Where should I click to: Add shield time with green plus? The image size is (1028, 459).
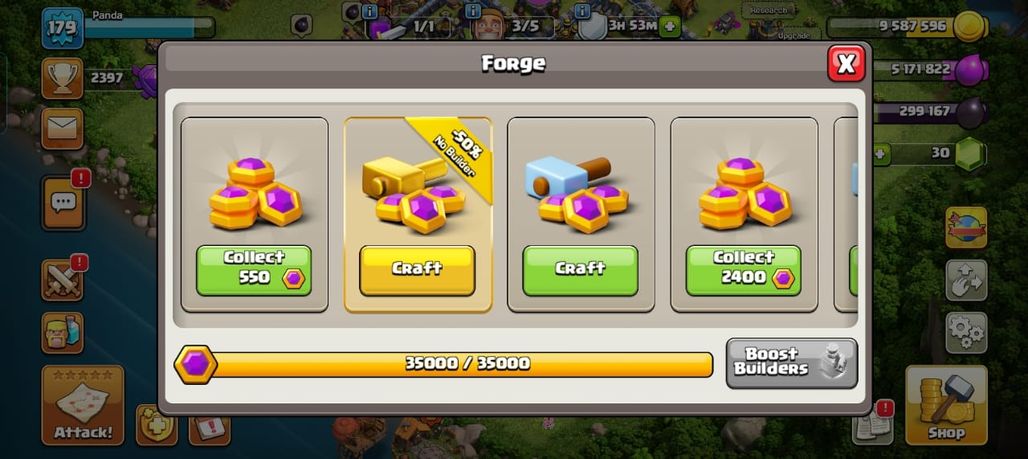669,27
